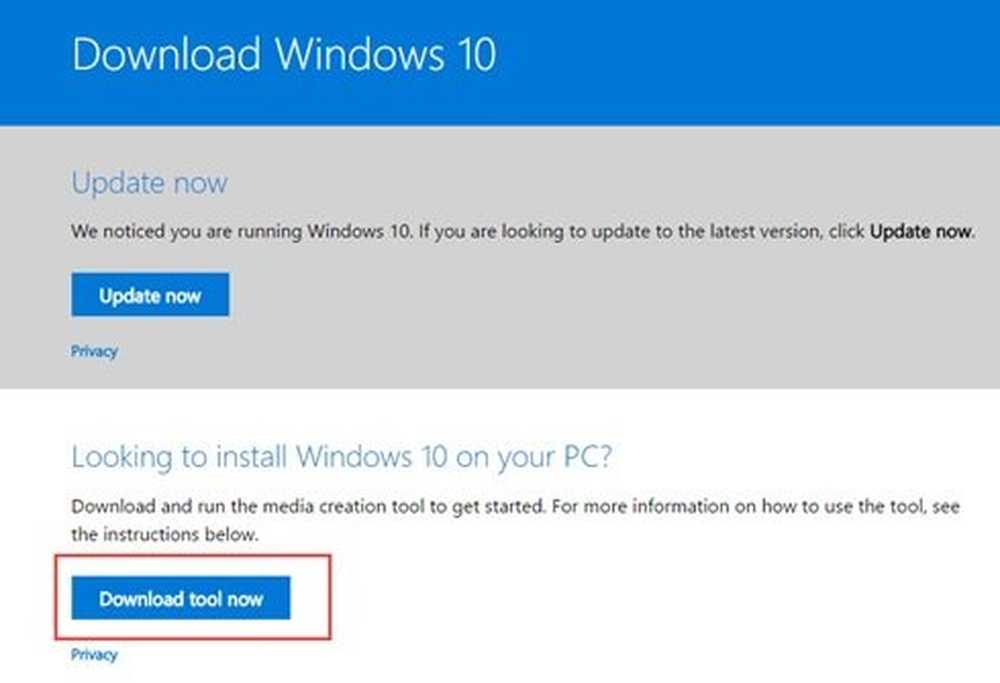This screenshot has height=683, width=1000.
Task: Click the number 10 in the page title
Action: 477,54
